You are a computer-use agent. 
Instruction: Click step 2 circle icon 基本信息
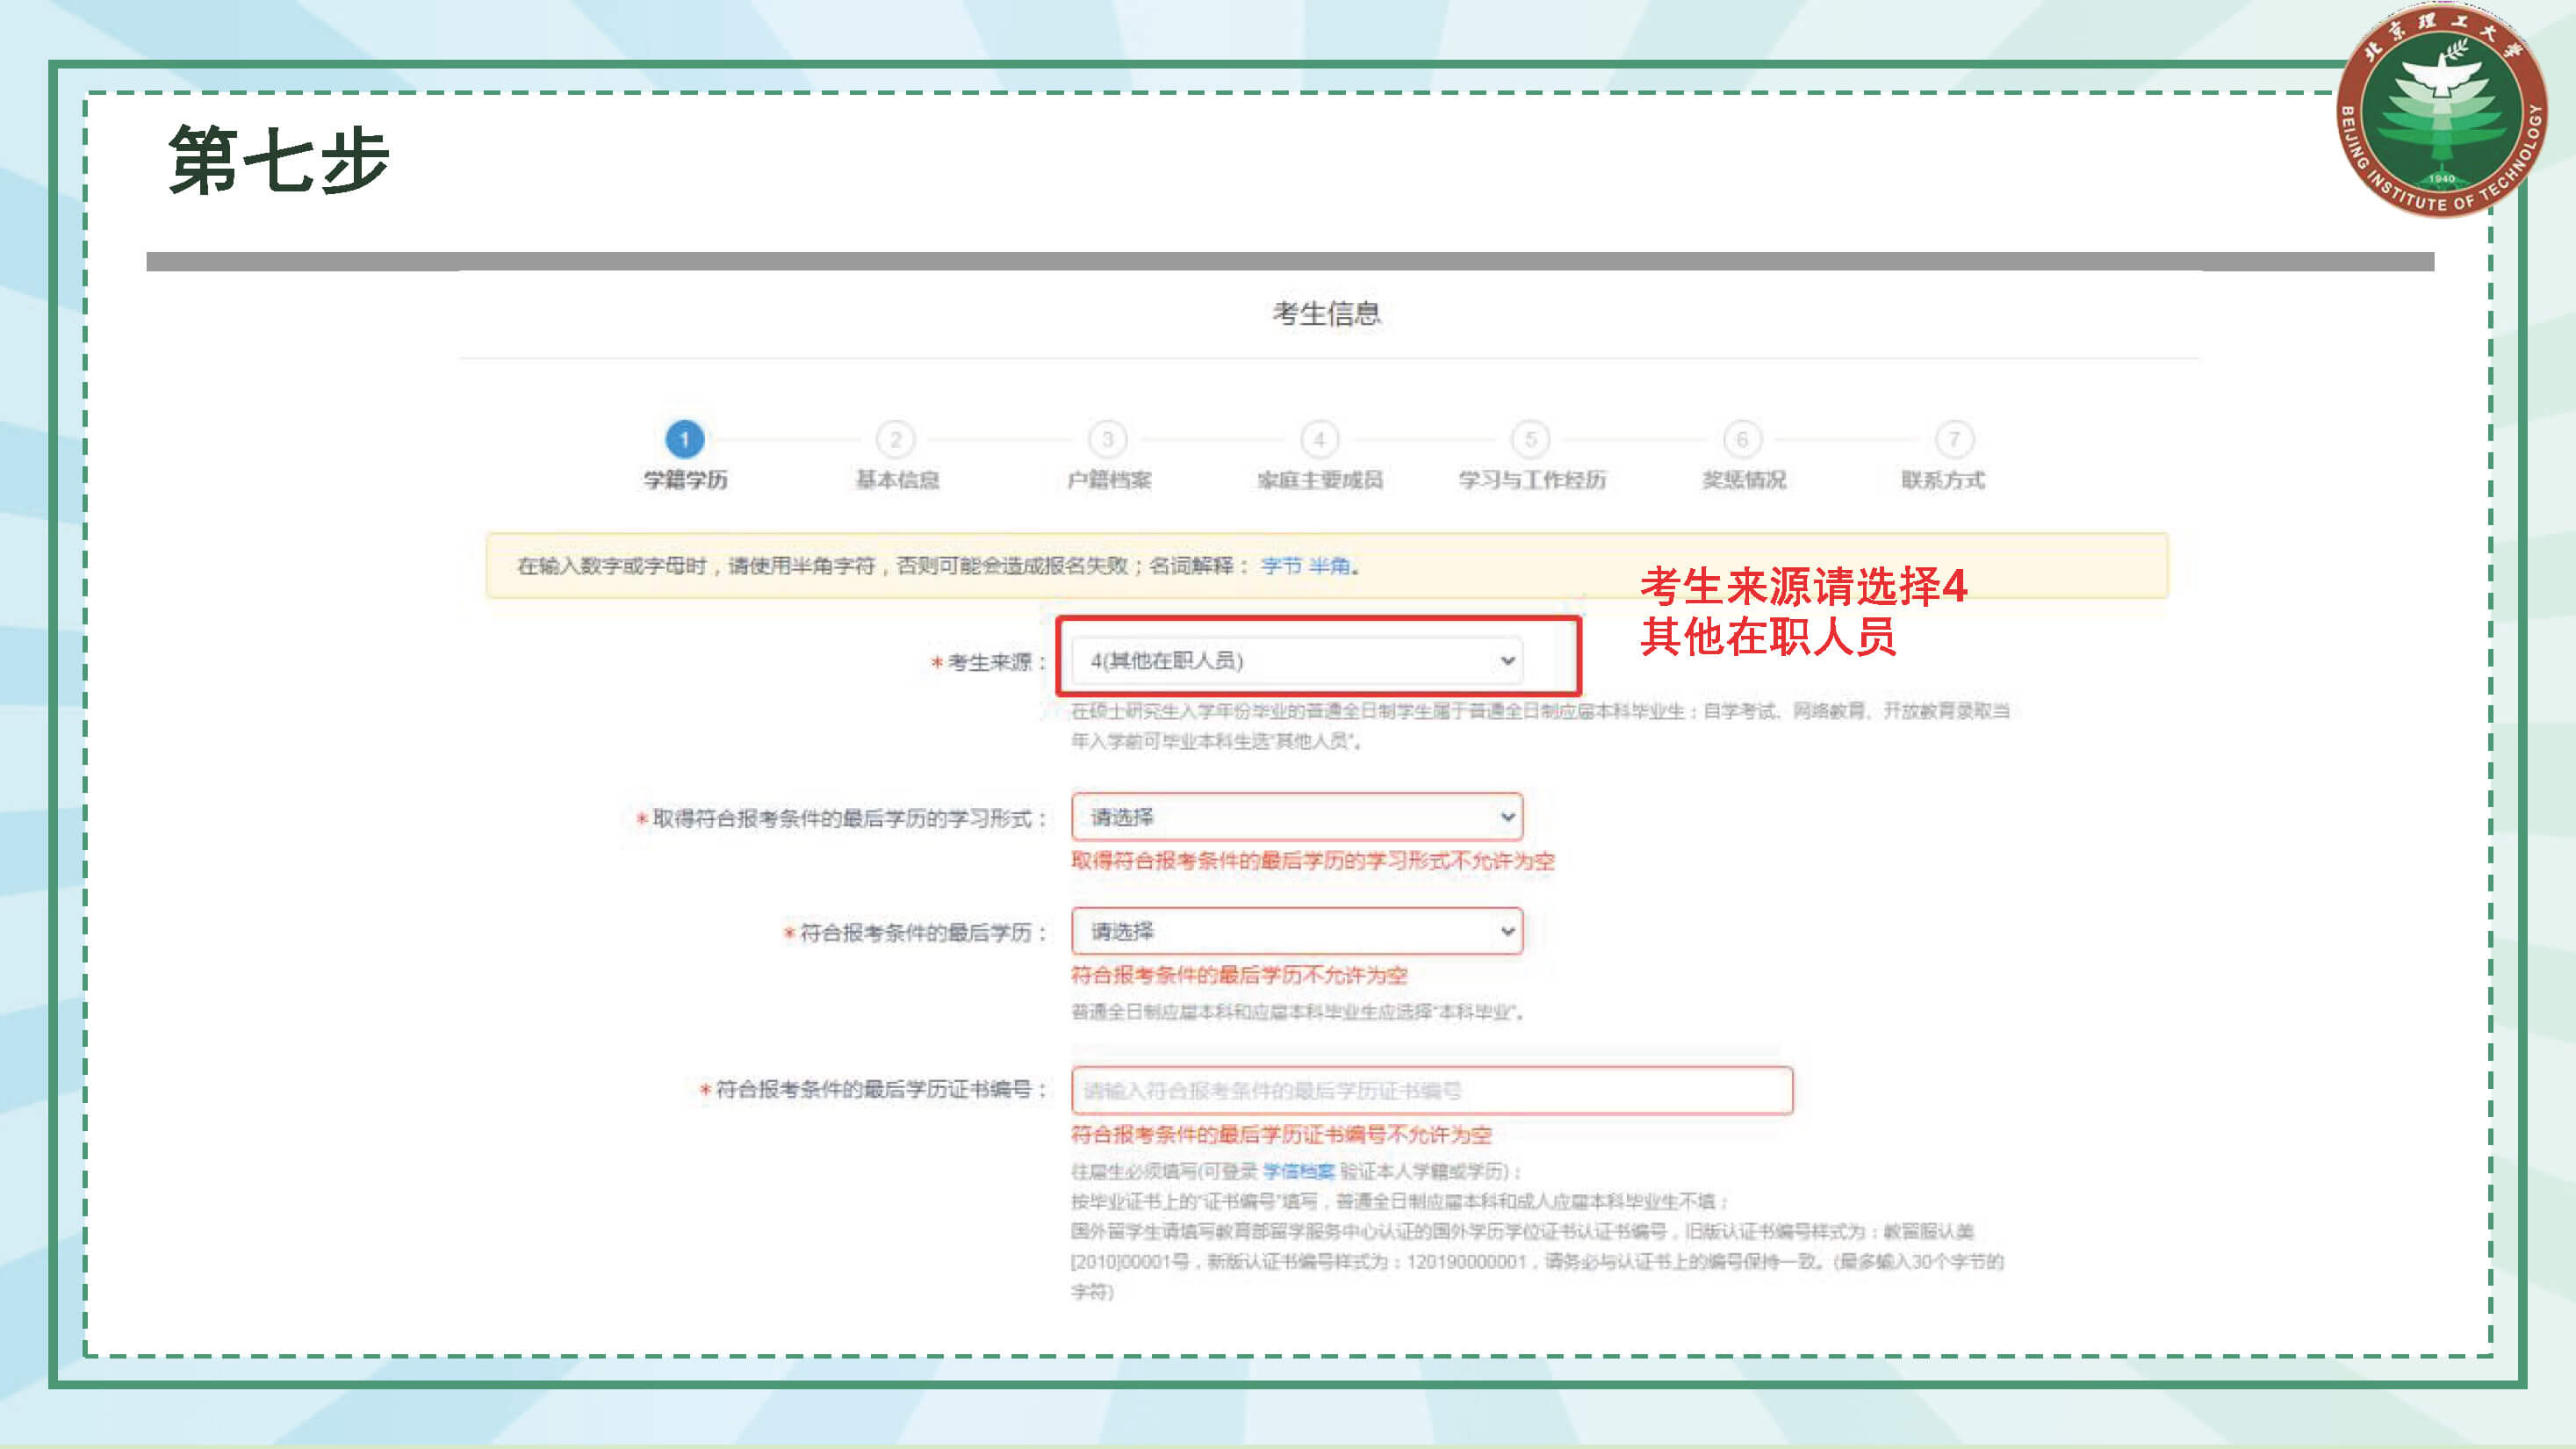pos(895,439)
